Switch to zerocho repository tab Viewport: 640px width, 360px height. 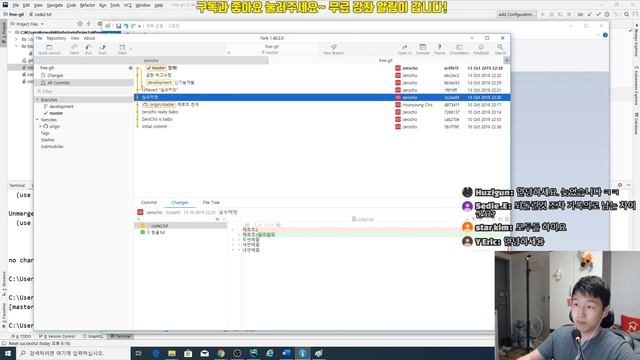151,60
